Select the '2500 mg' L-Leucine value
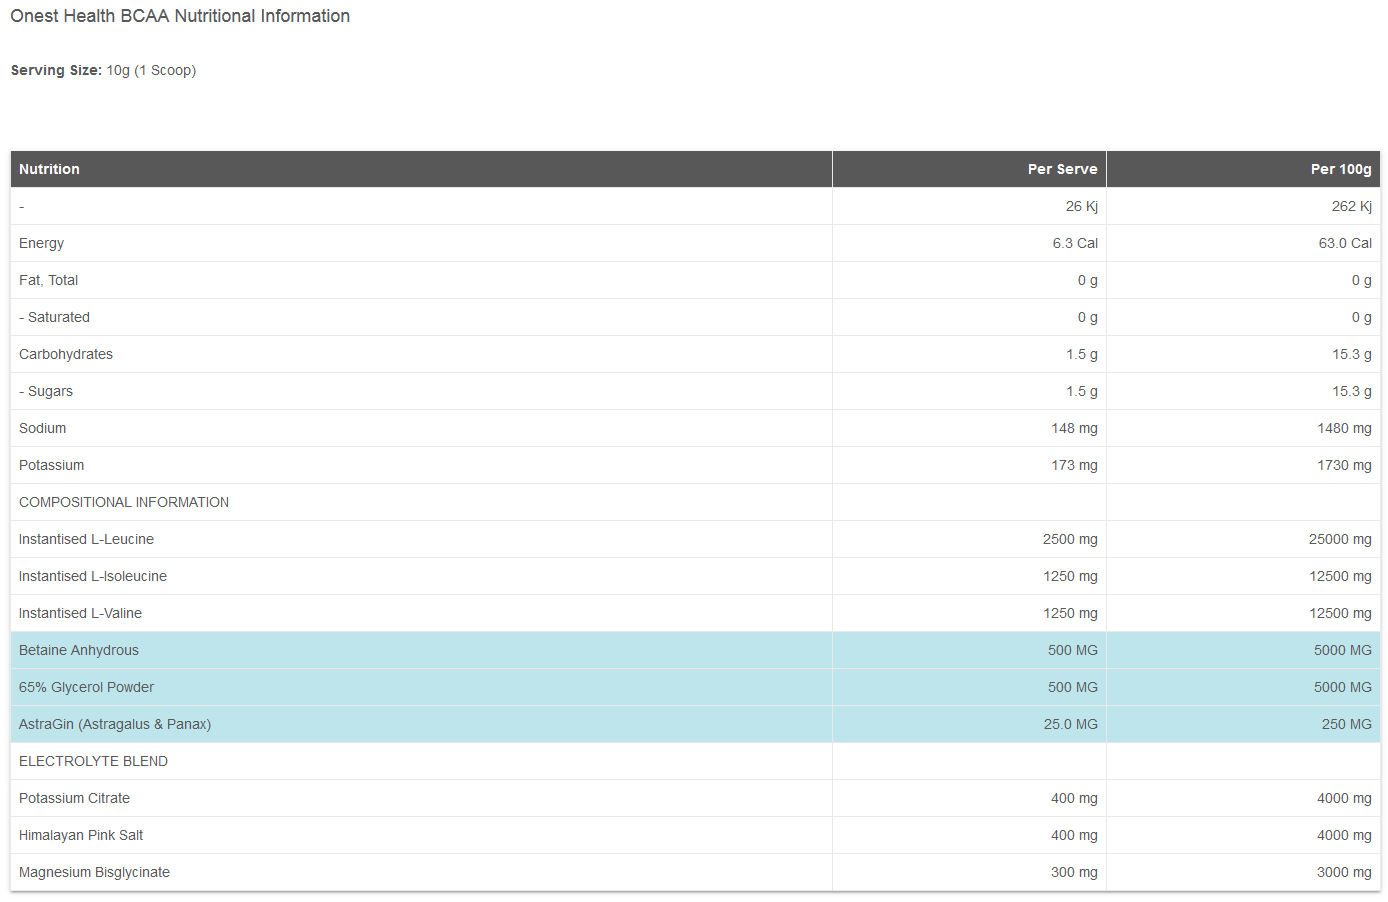The width and height of the screenshot is (1388, 902). point(1070,539)
